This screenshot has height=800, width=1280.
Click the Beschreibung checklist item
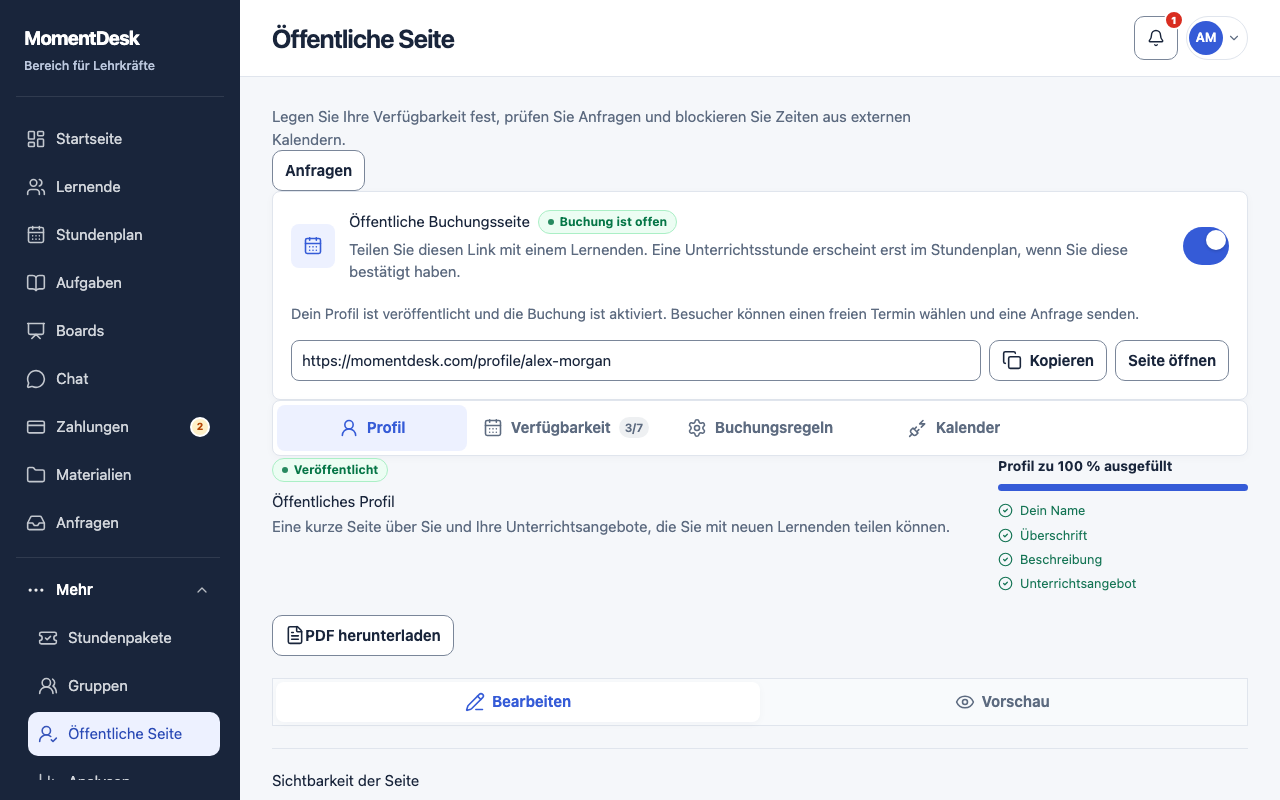coord(1051,560)
